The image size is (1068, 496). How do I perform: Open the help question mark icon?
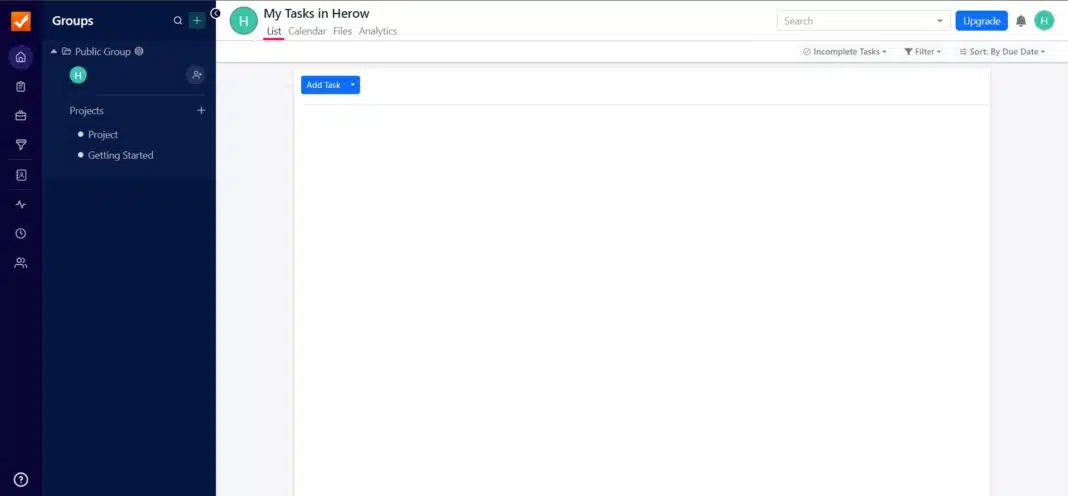[21, 480]
